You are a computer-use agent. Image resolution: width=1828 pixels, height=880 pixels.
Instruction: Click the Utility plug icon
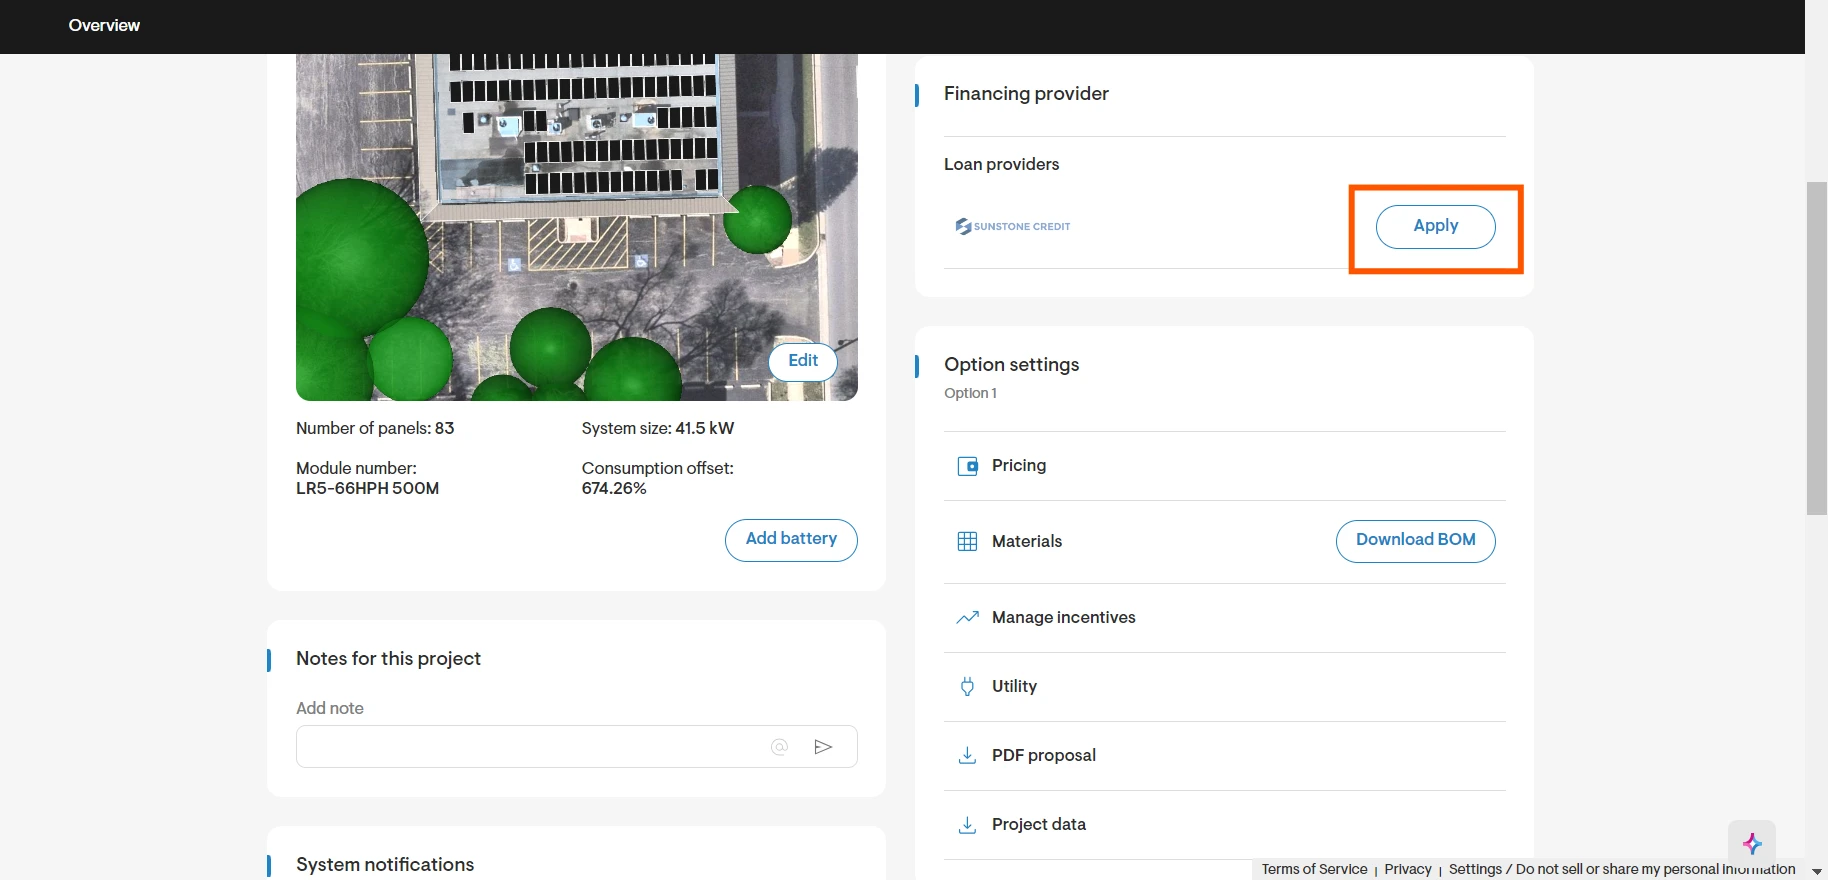coord(967,687)
